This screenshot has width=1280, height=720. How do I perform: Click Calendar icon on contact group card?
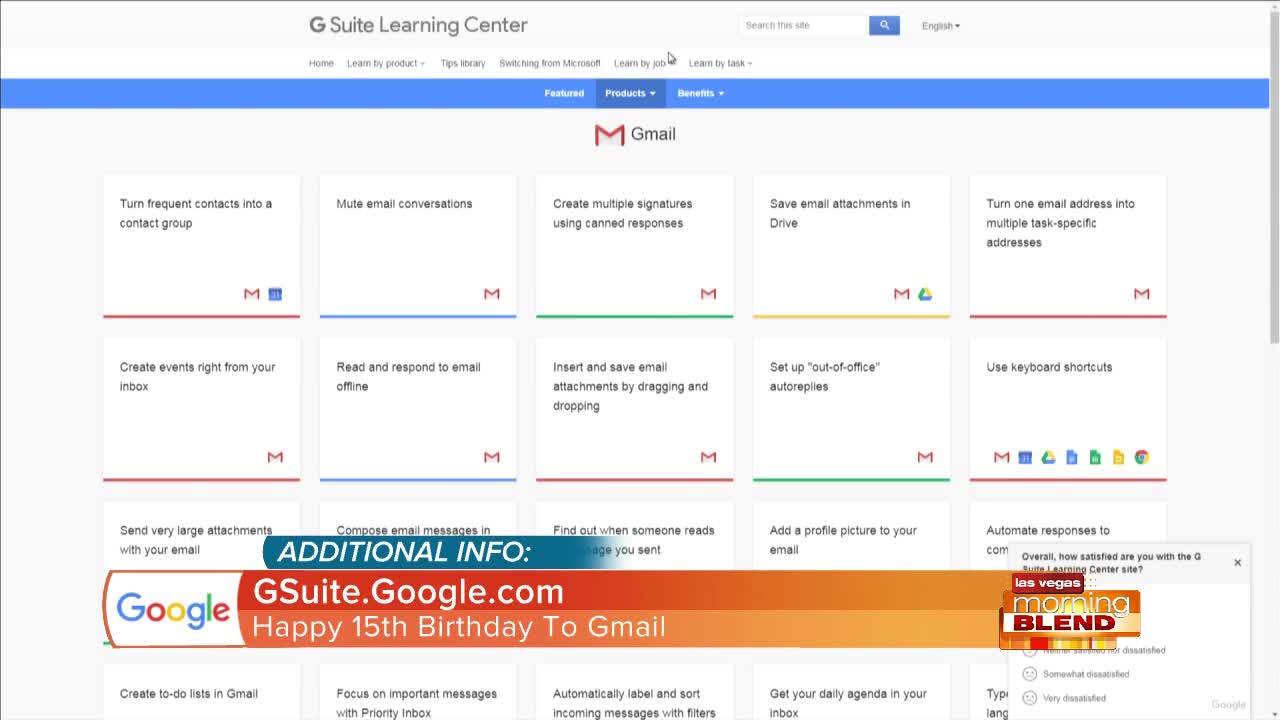click(275, 294)
